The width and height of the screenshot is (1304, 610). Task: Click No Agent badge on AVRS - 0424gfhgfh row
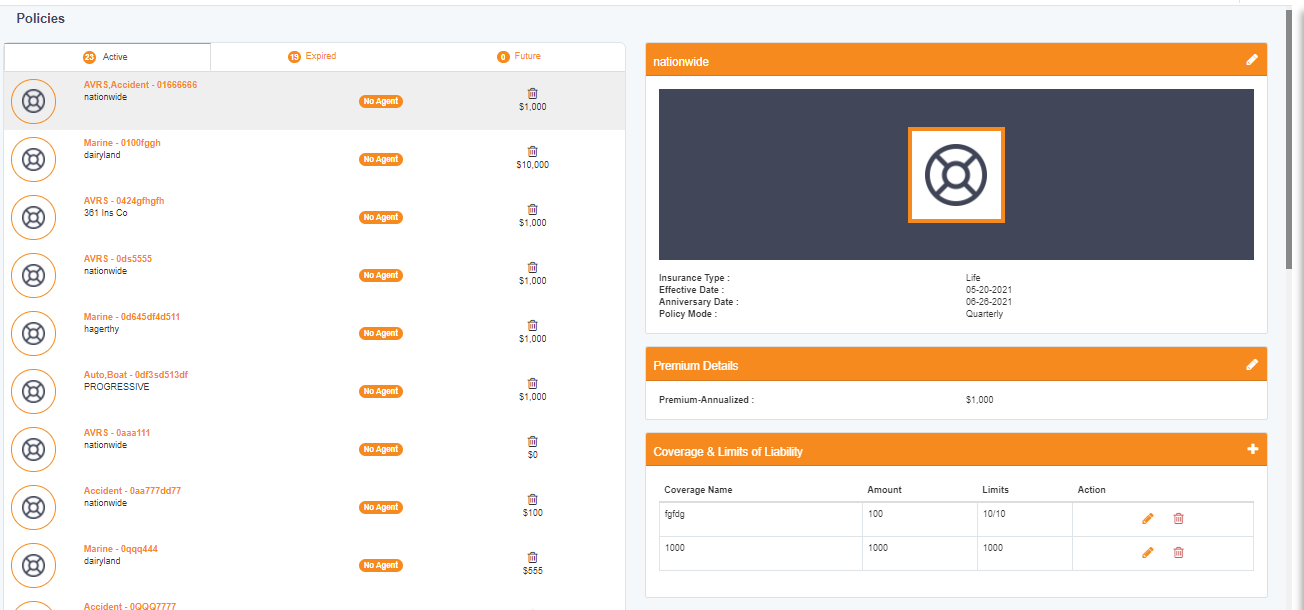(381, 217)
